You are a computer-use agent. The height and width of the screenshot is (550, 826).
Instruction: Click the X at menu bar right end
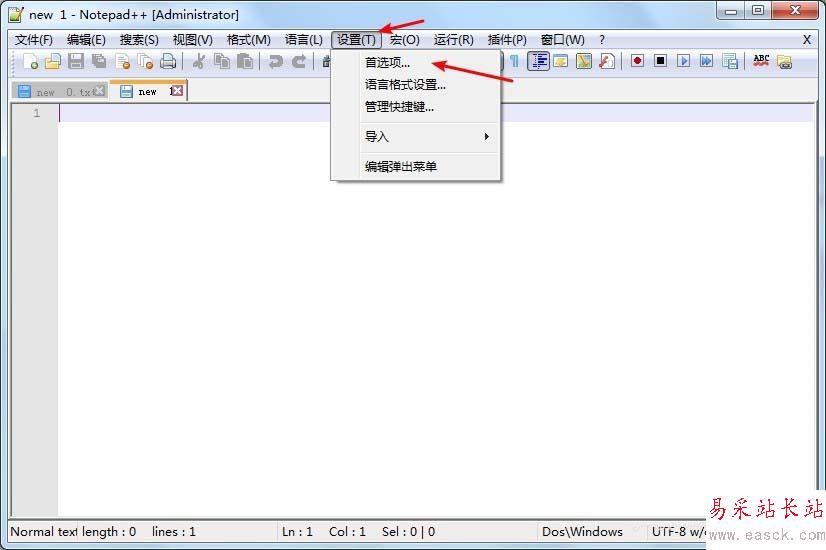point(807,40)
